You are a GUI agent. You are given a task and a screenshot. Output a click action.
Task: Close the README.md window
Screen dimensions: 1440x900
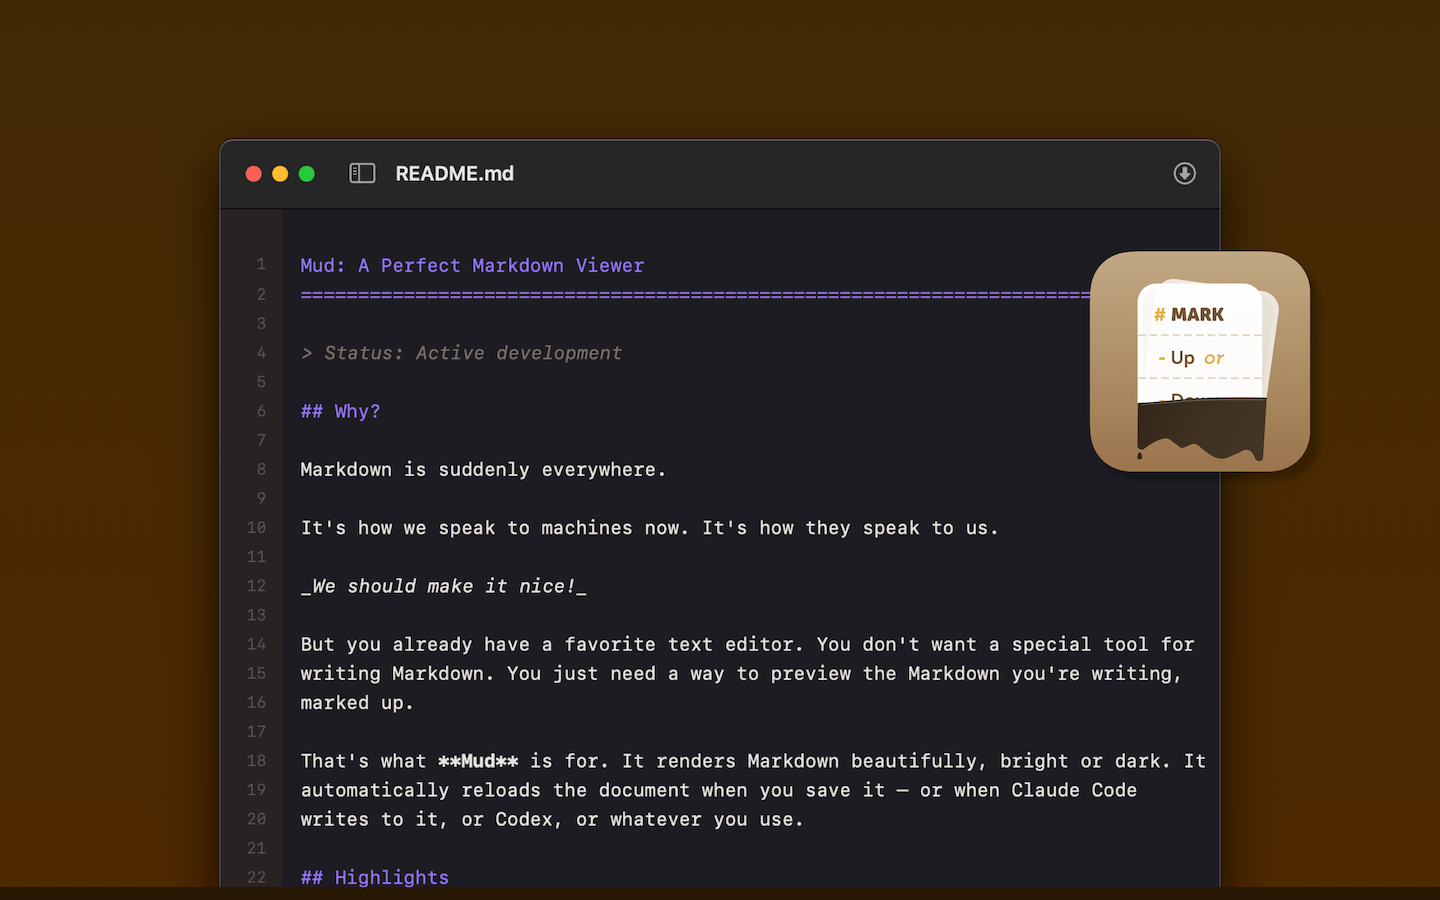[x=254, y=174]
